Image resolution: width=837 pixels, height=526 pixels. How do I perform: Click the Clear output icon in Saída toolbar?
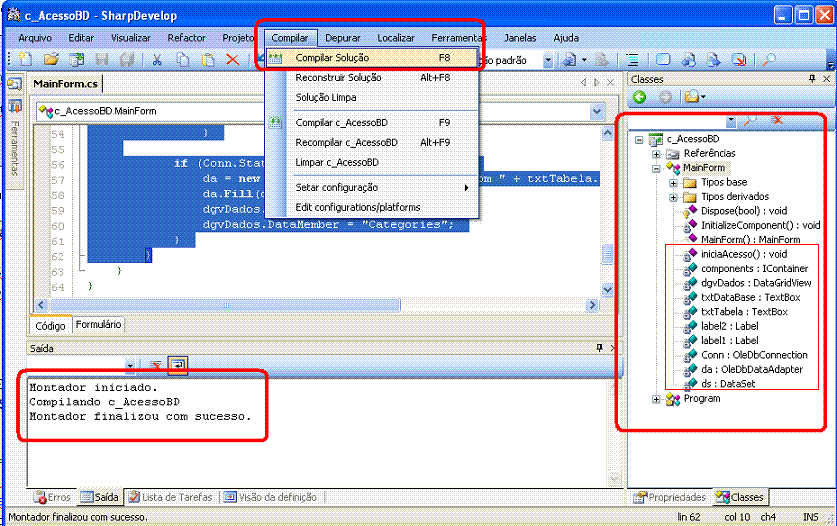(x=155, y=365)
